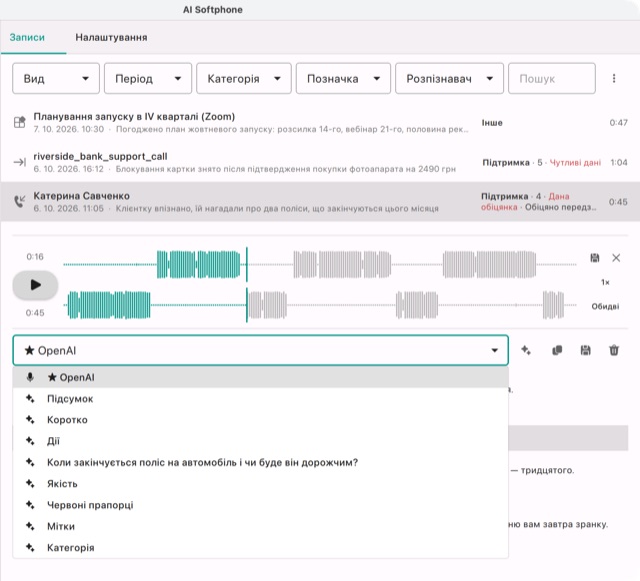This screenshot has width=640, height=581.
Task: Click the sparkle icon beside Дії
Action: pyautogui.click(x=30, y=441)
